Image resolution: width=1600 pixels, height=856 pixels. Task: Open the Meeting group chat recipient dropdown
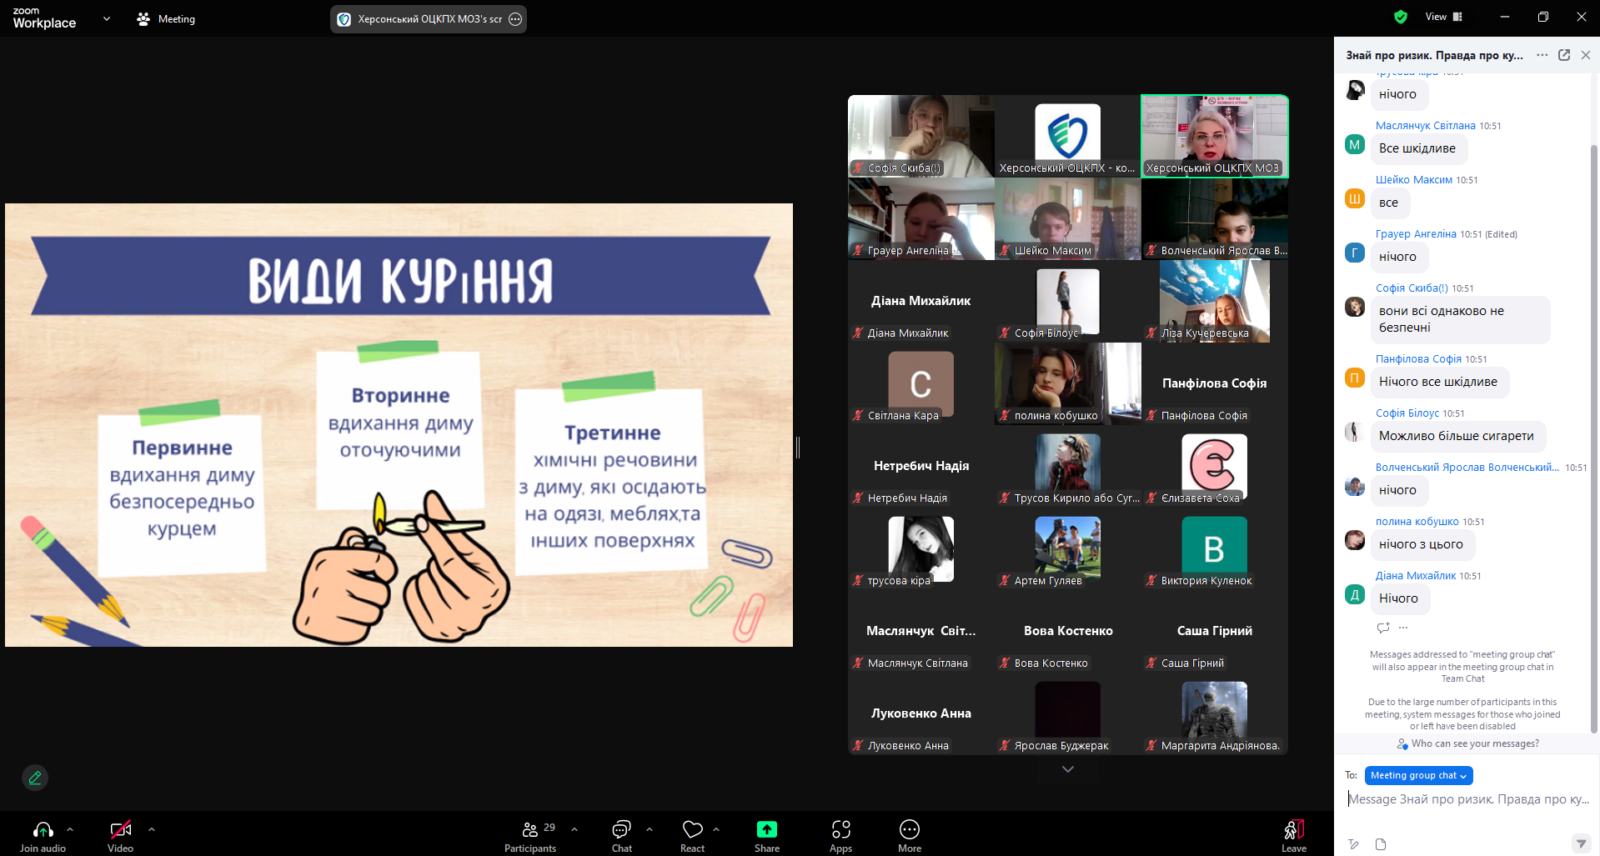pos(1418,775)
